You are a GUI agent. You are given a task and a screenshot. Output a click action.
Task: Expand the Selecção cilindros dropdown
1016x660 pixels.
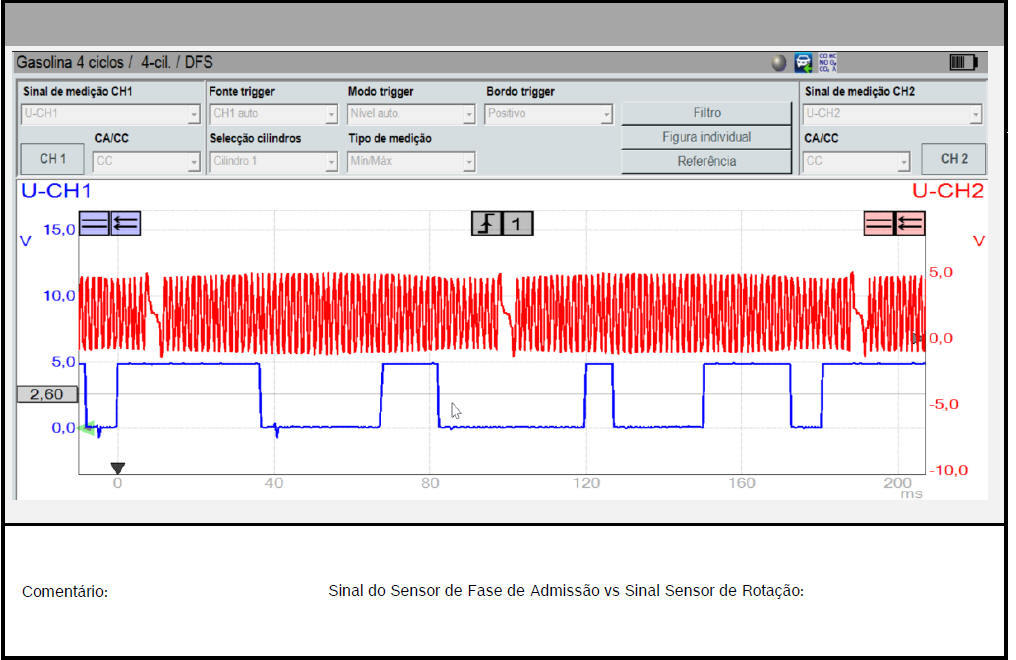(274, 161)
